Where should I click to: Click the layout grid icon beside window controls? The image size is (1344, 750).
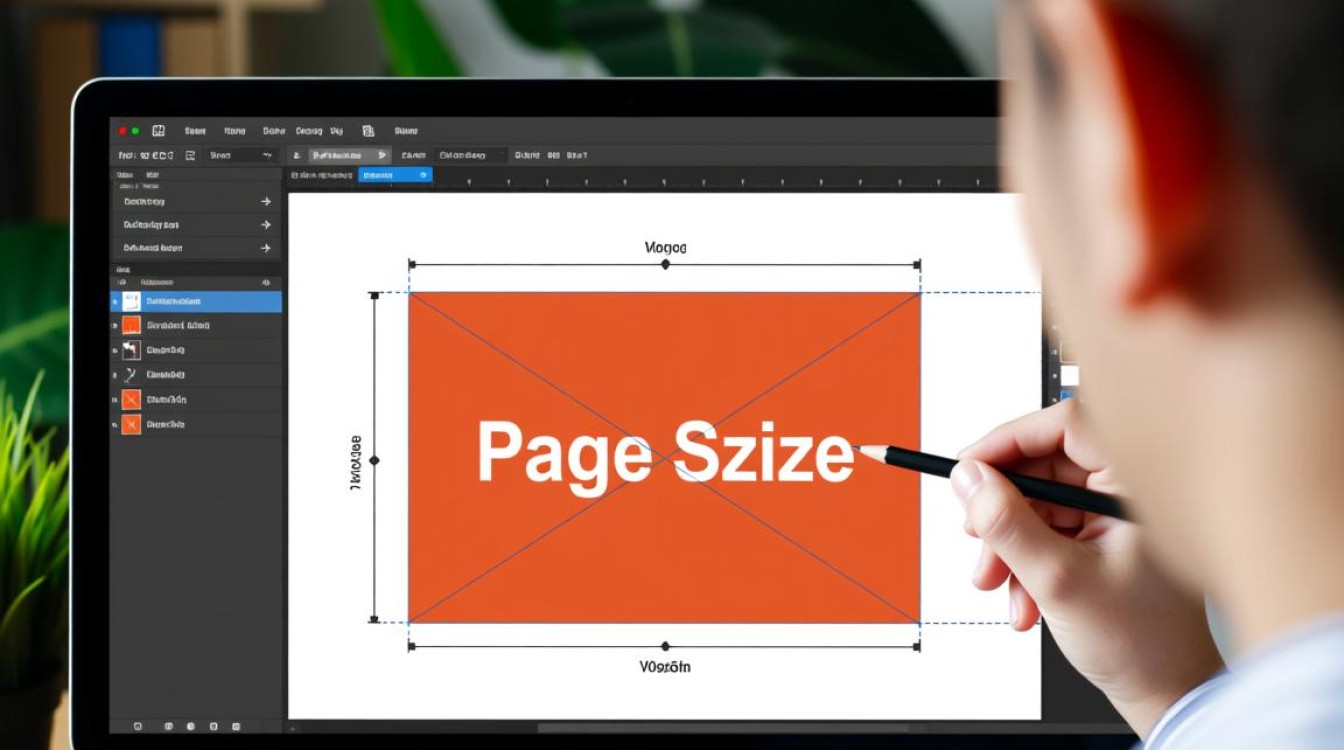click(158, 131)
